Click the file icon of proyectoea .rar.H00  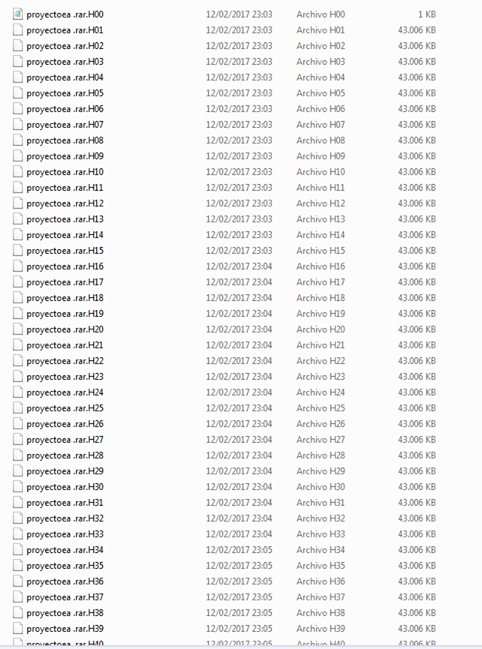[18, 14]
